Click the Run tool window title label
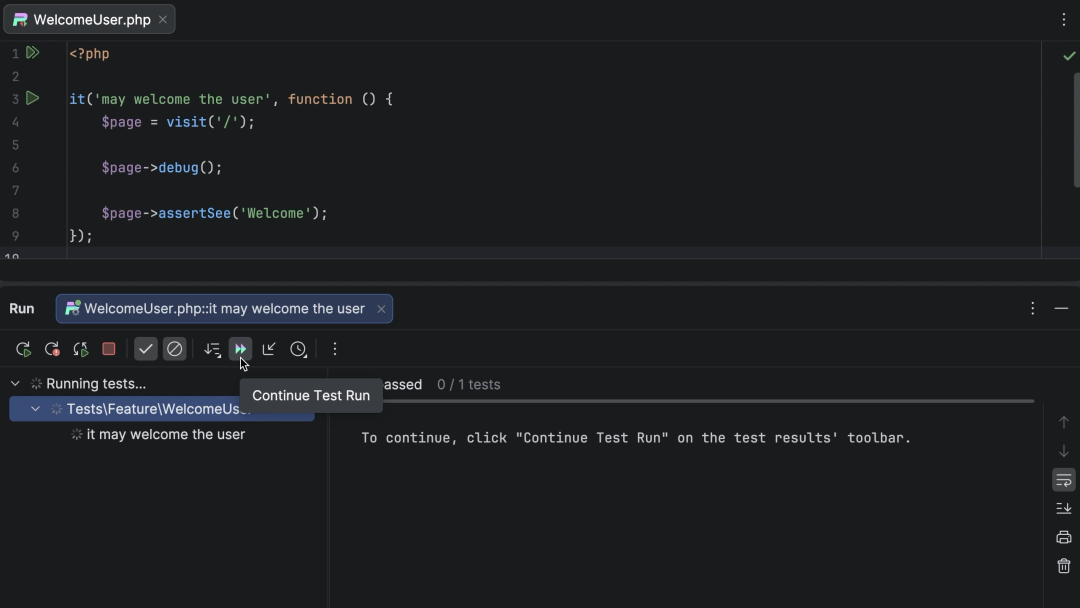1080x608 pixels. 21,308
